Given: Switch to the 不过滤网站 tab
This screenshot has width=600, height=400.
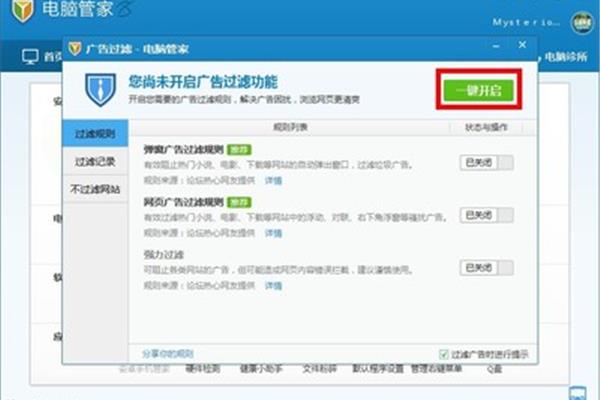Looking at the screenshot, I should pos(95,189).
